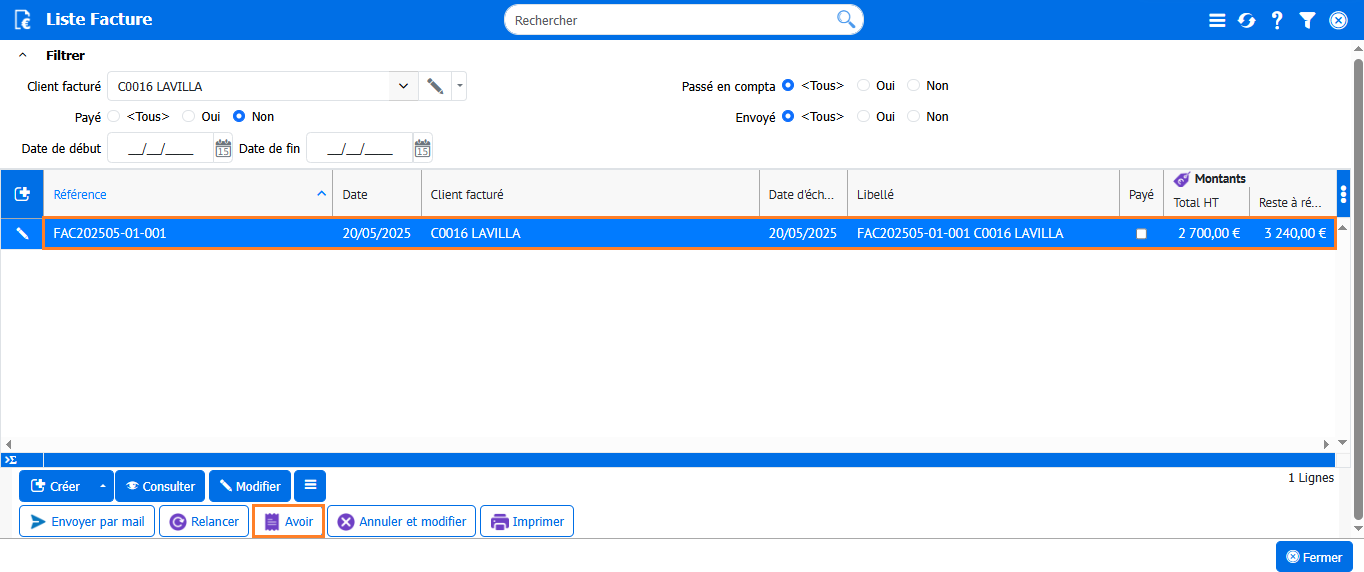Open the Créer button dropdown arrow
This screenshot has width=1364, height=572.
click(x=102, y=486)
